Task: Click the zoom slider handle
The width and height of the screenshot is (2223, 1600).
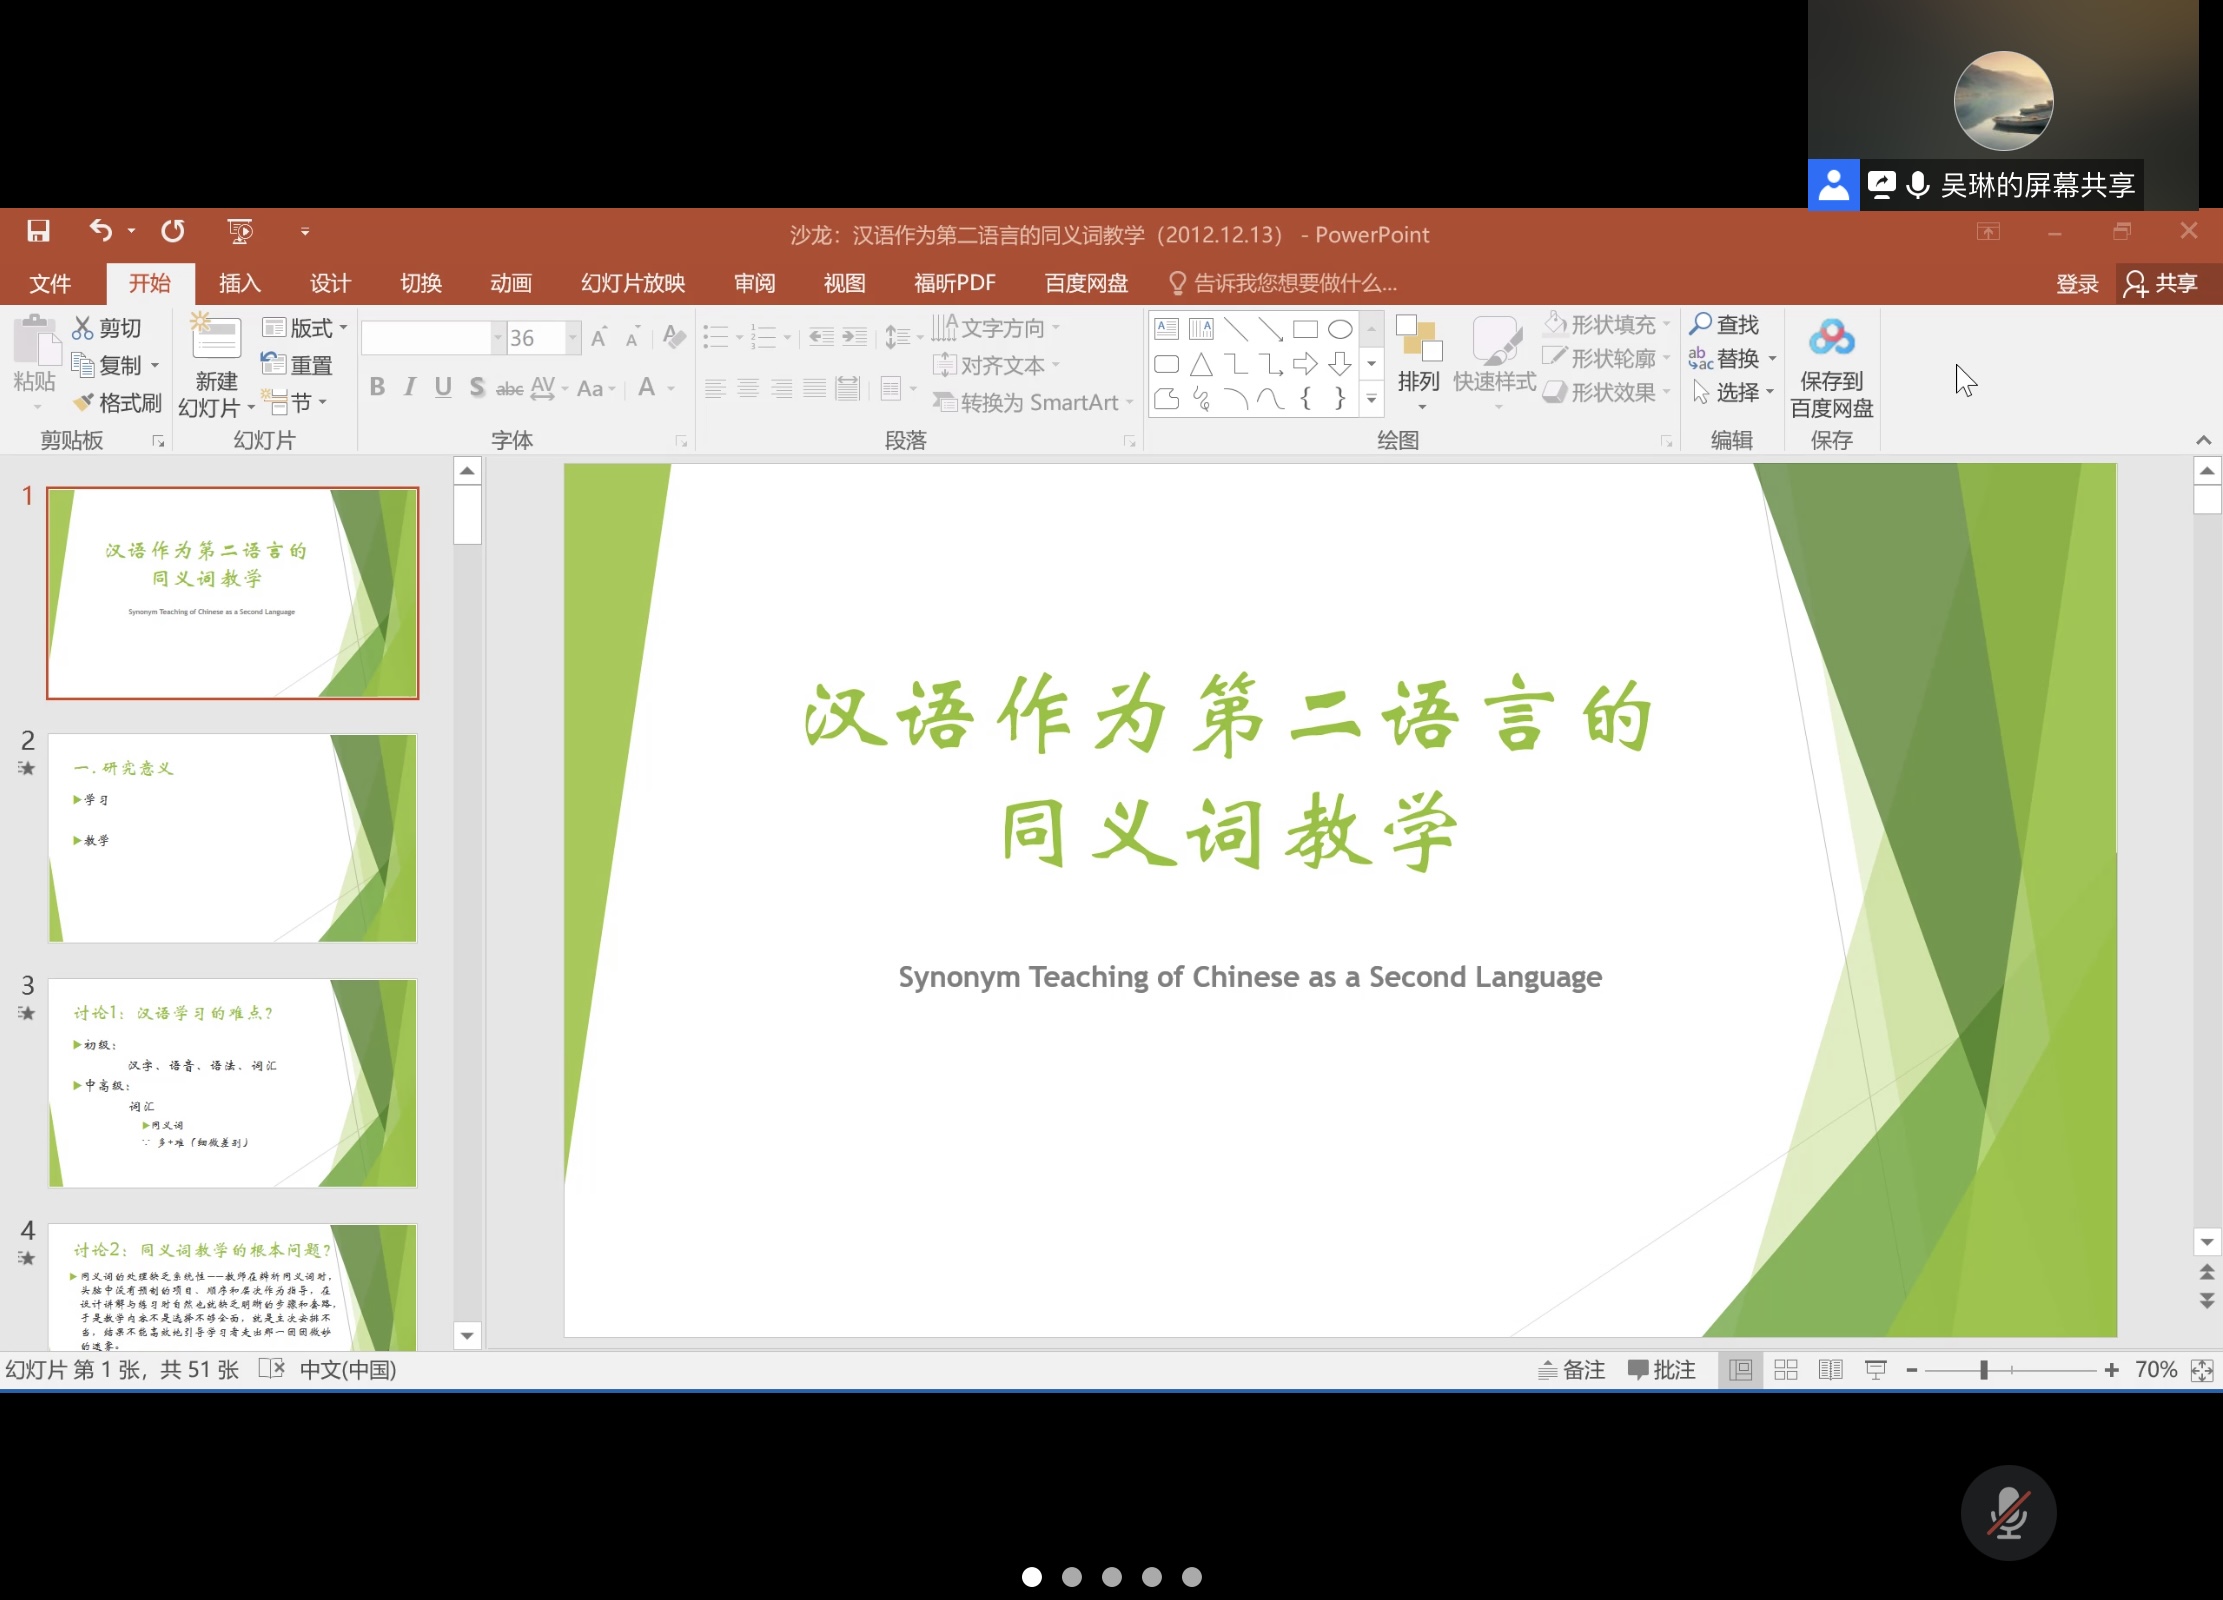Action: (x=1984, y=1370)
